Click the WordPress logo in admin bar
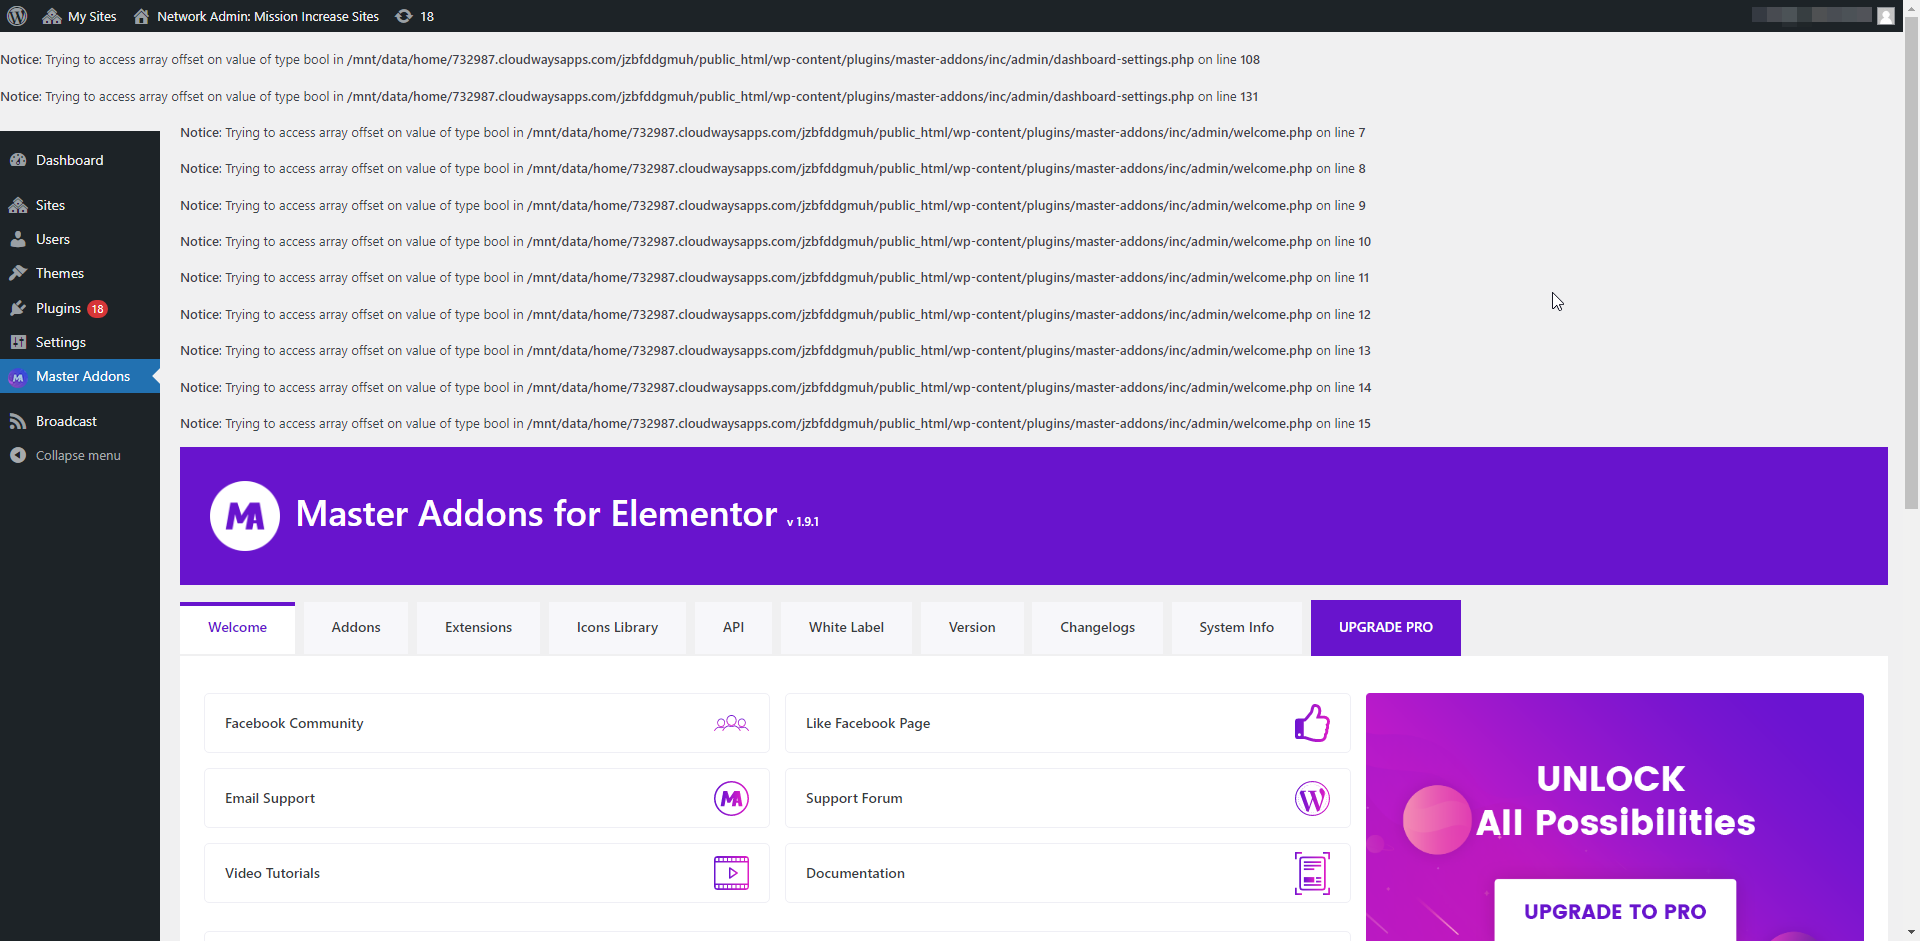 [17, 16]
